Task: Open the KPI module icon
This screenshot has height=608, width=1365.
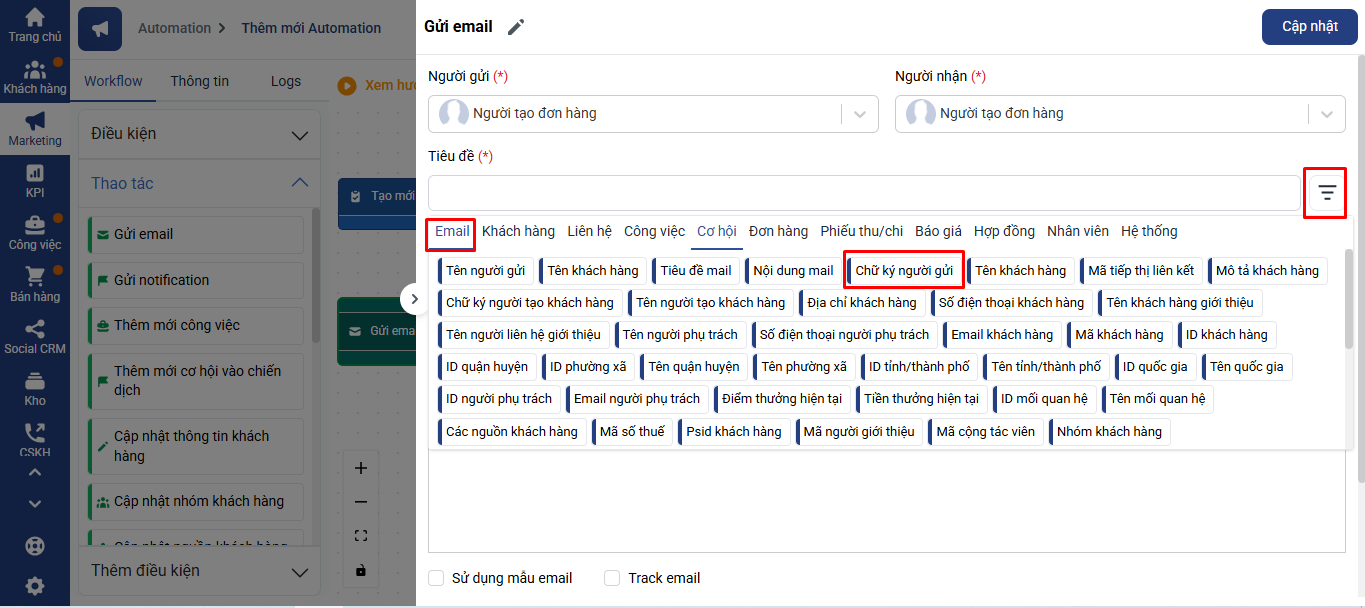Action: coord(35,180)
